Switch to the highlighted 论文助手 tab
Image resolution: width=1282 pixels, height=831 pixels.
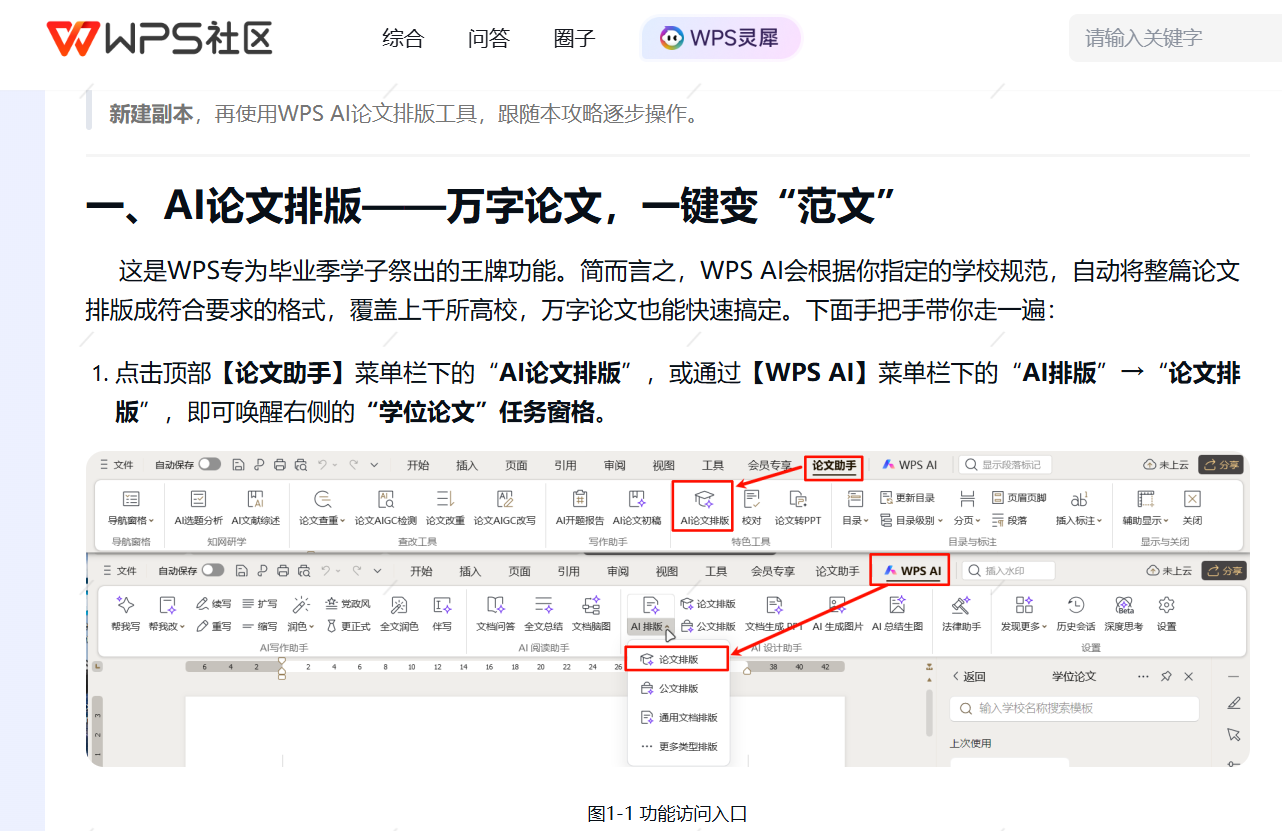(x=834, y=465)
